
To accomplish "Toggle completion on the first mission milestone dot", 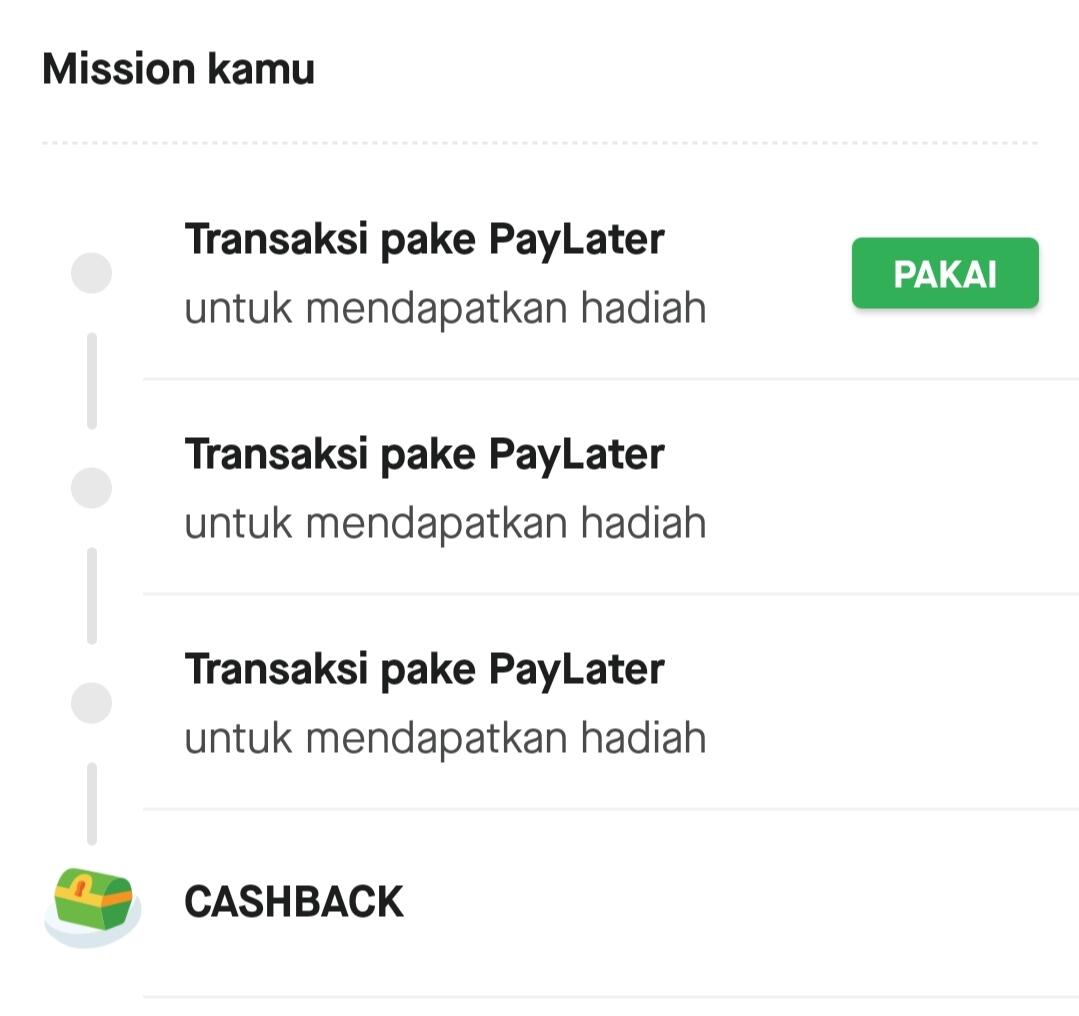I will 91,272.
